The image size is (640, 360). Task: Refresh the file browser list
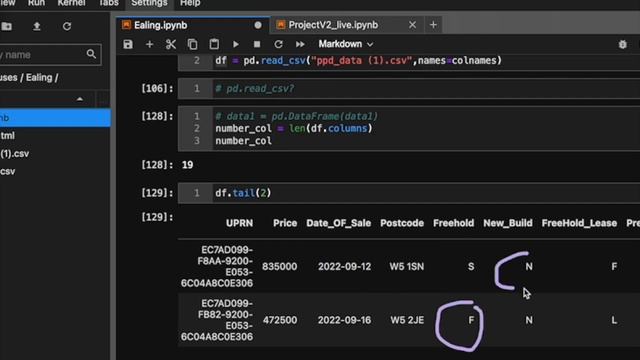(67, 27)
